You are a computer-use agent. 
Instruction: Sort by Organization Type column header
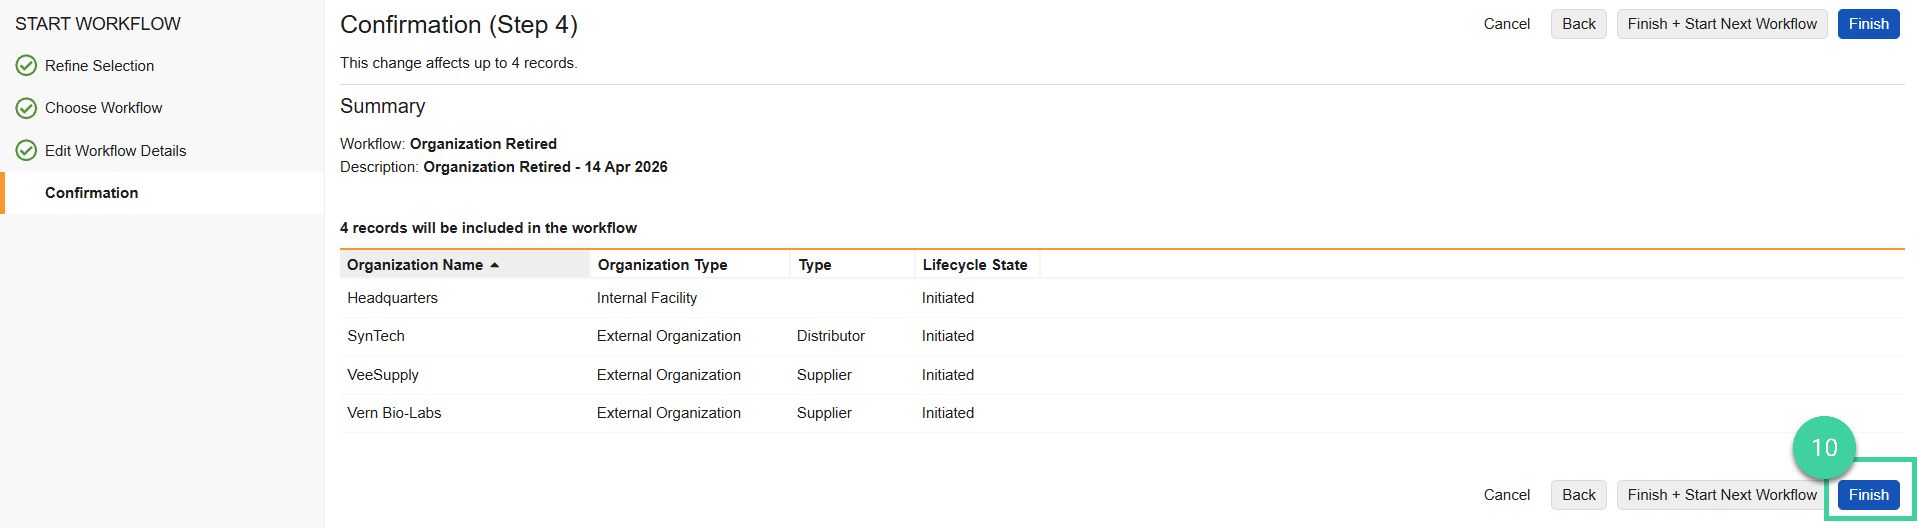(662, 265)
